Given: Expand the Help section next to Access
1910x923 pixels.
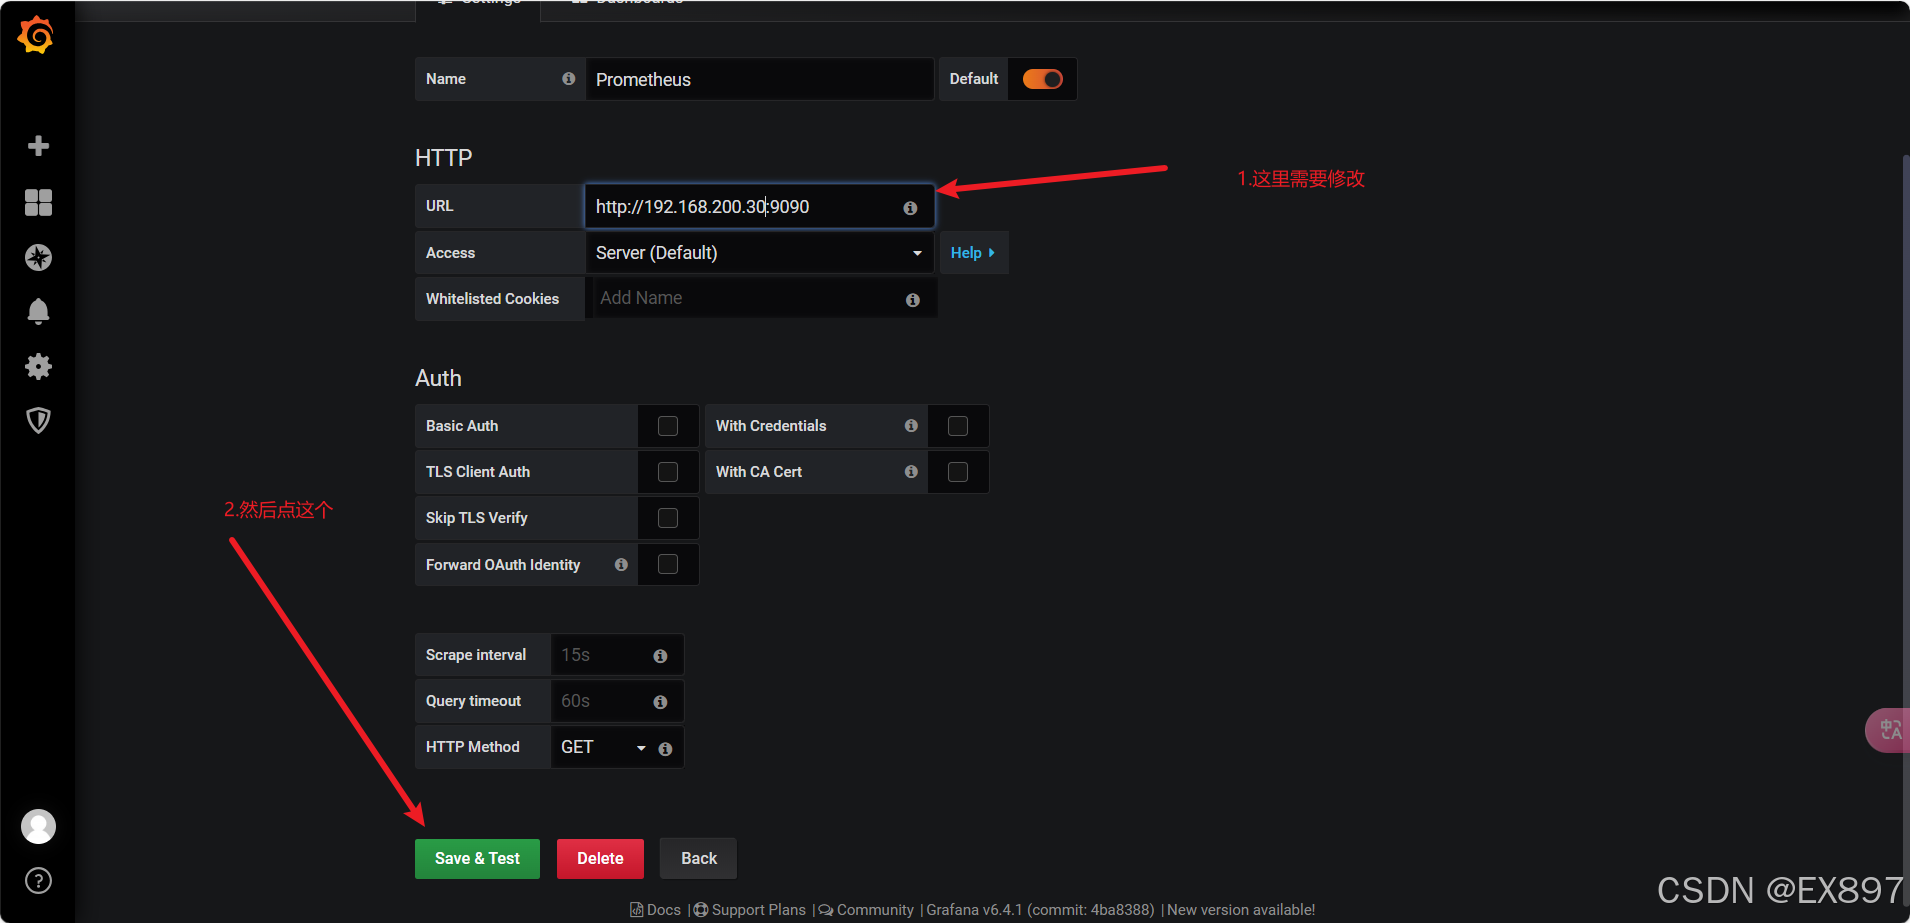Looking at the screenshot, I should pos(972,252).
